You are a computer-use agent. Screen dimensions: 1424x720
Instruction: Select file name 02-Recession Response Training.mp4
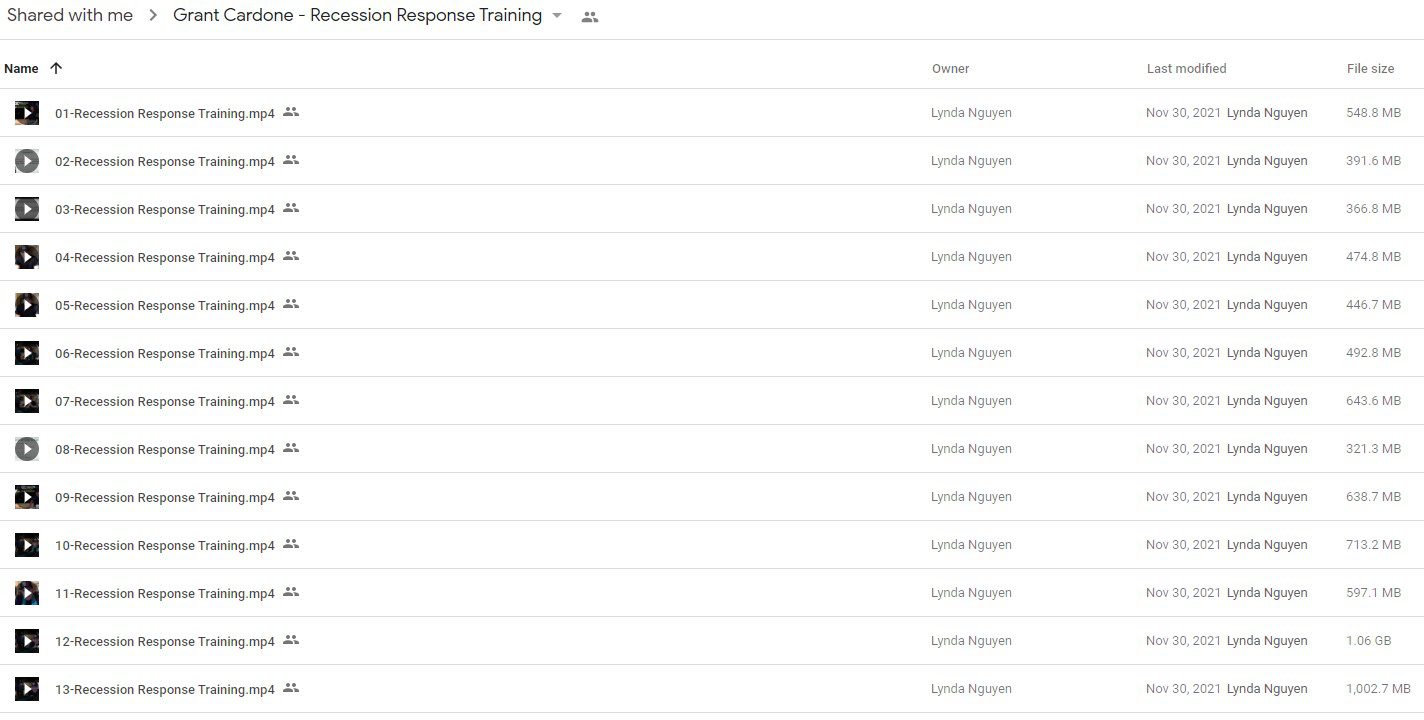(x=165, y=162)
